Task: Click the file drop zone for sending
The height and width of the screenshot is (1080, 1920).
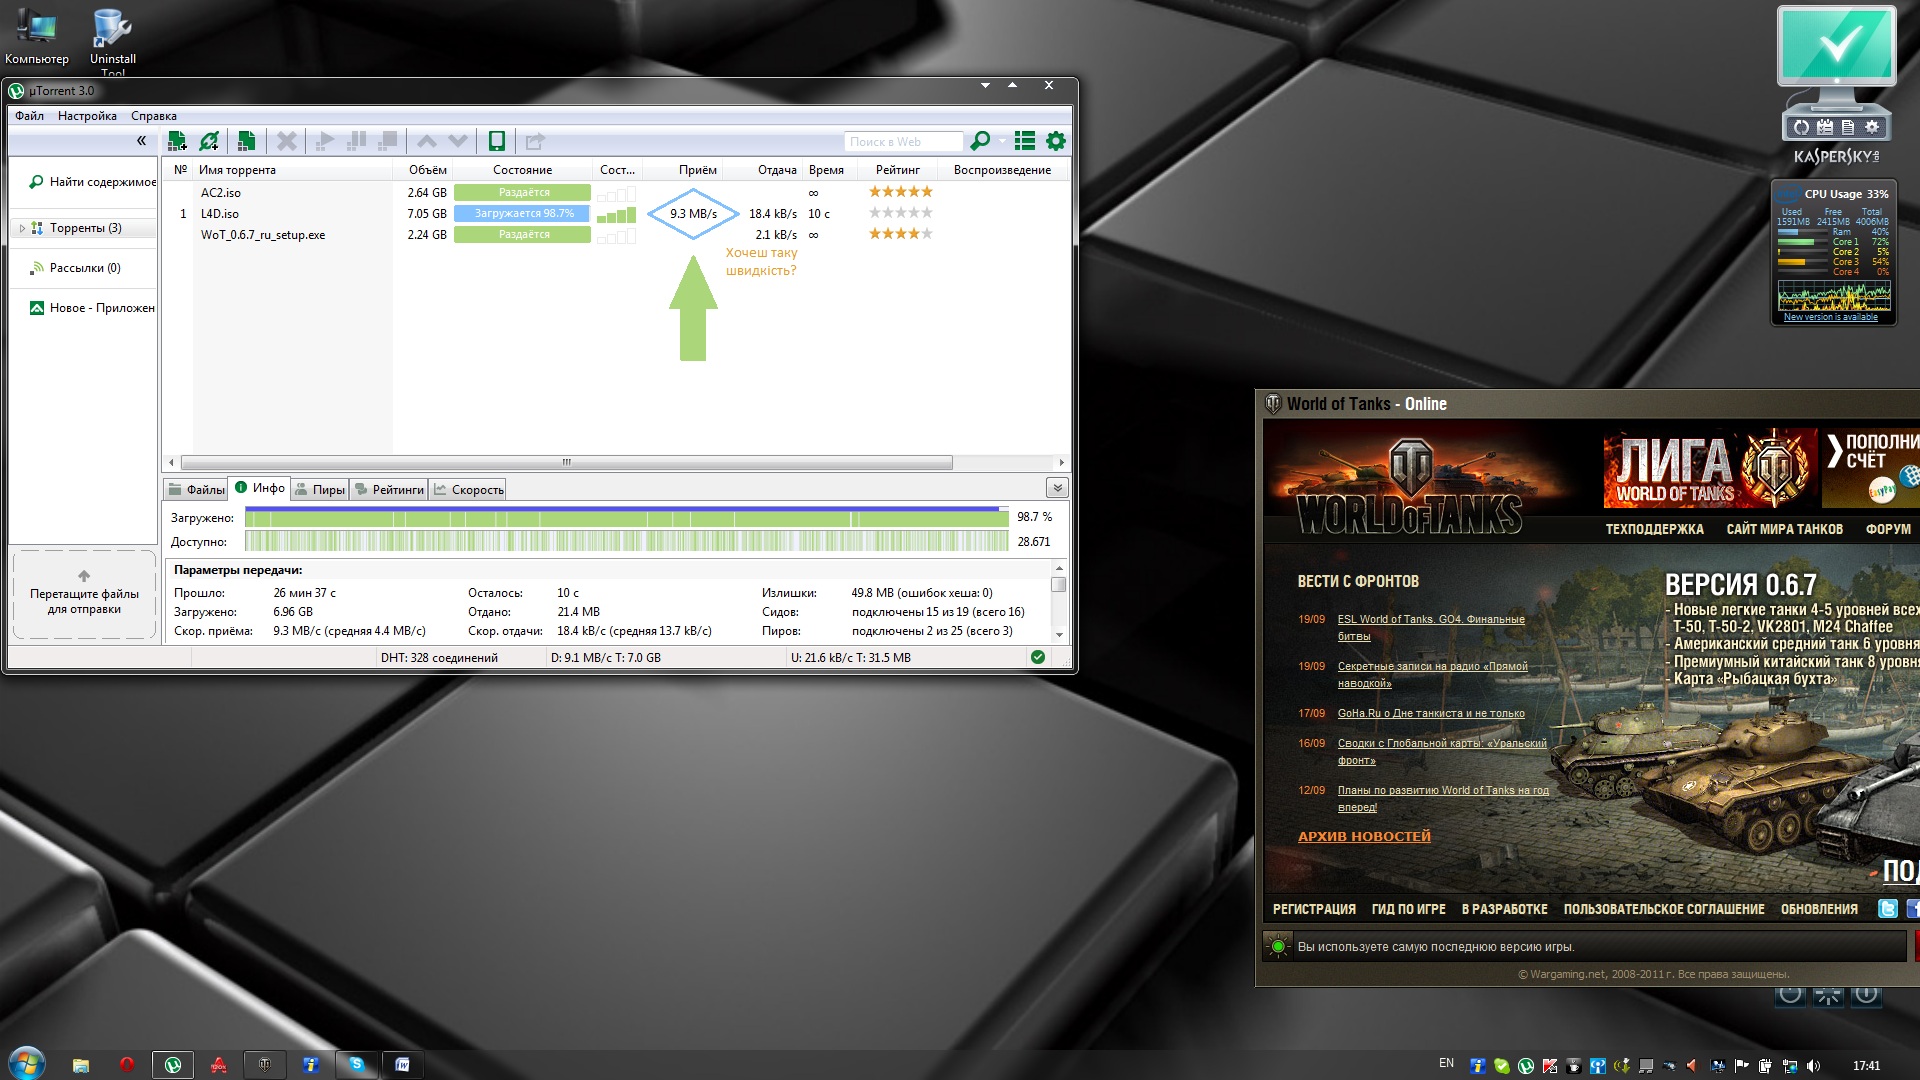Action: click(84, 595)
